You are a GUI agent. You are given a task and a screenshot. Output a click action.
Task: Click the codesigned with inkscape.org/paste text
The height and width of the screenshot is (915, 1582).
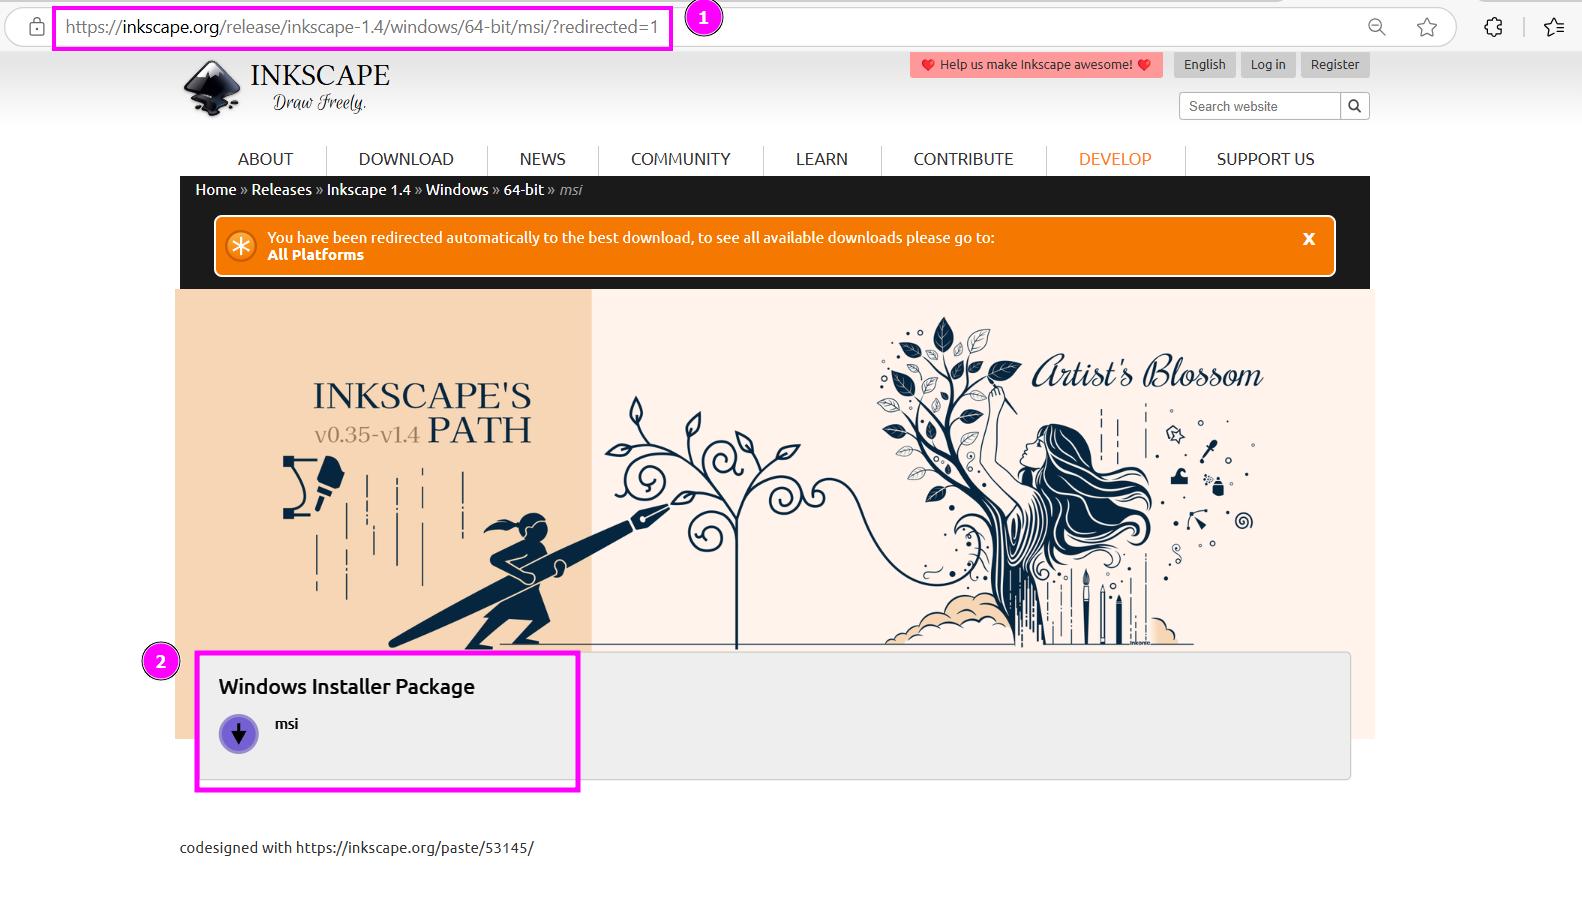[x=357, y=848]
